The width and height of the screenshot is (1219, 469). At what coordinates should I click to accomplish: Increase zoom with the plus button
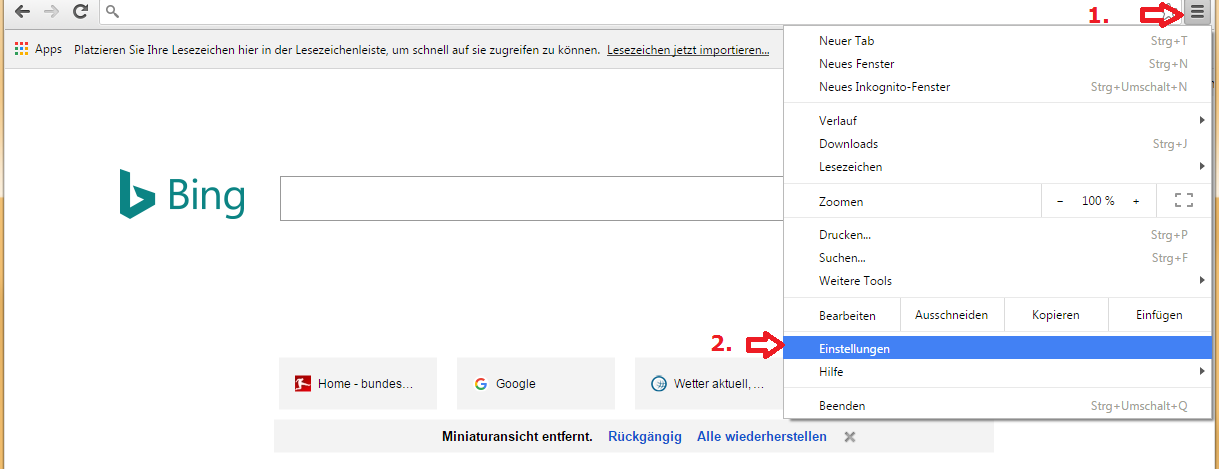1136,201
